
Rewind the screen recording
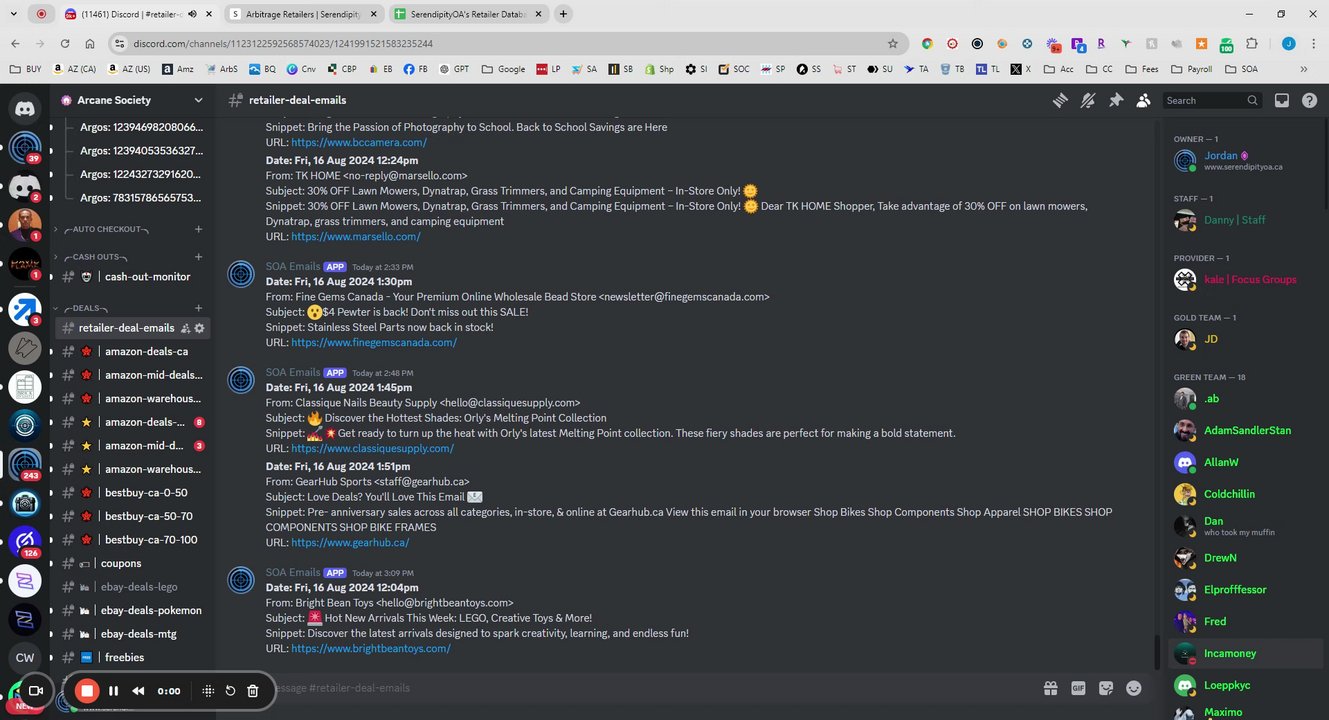point(138,691)
